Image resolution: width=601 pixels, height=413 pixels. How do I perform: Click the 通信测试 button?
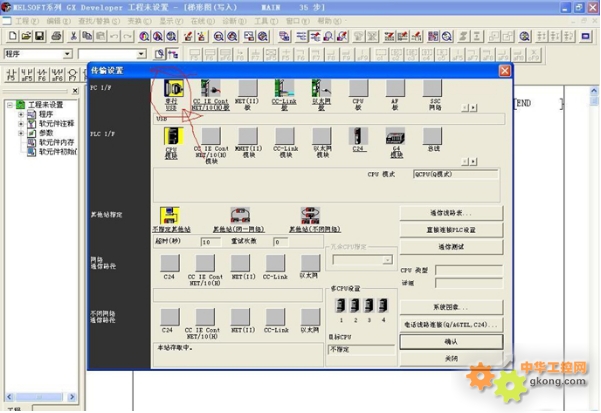coord(451,247)
